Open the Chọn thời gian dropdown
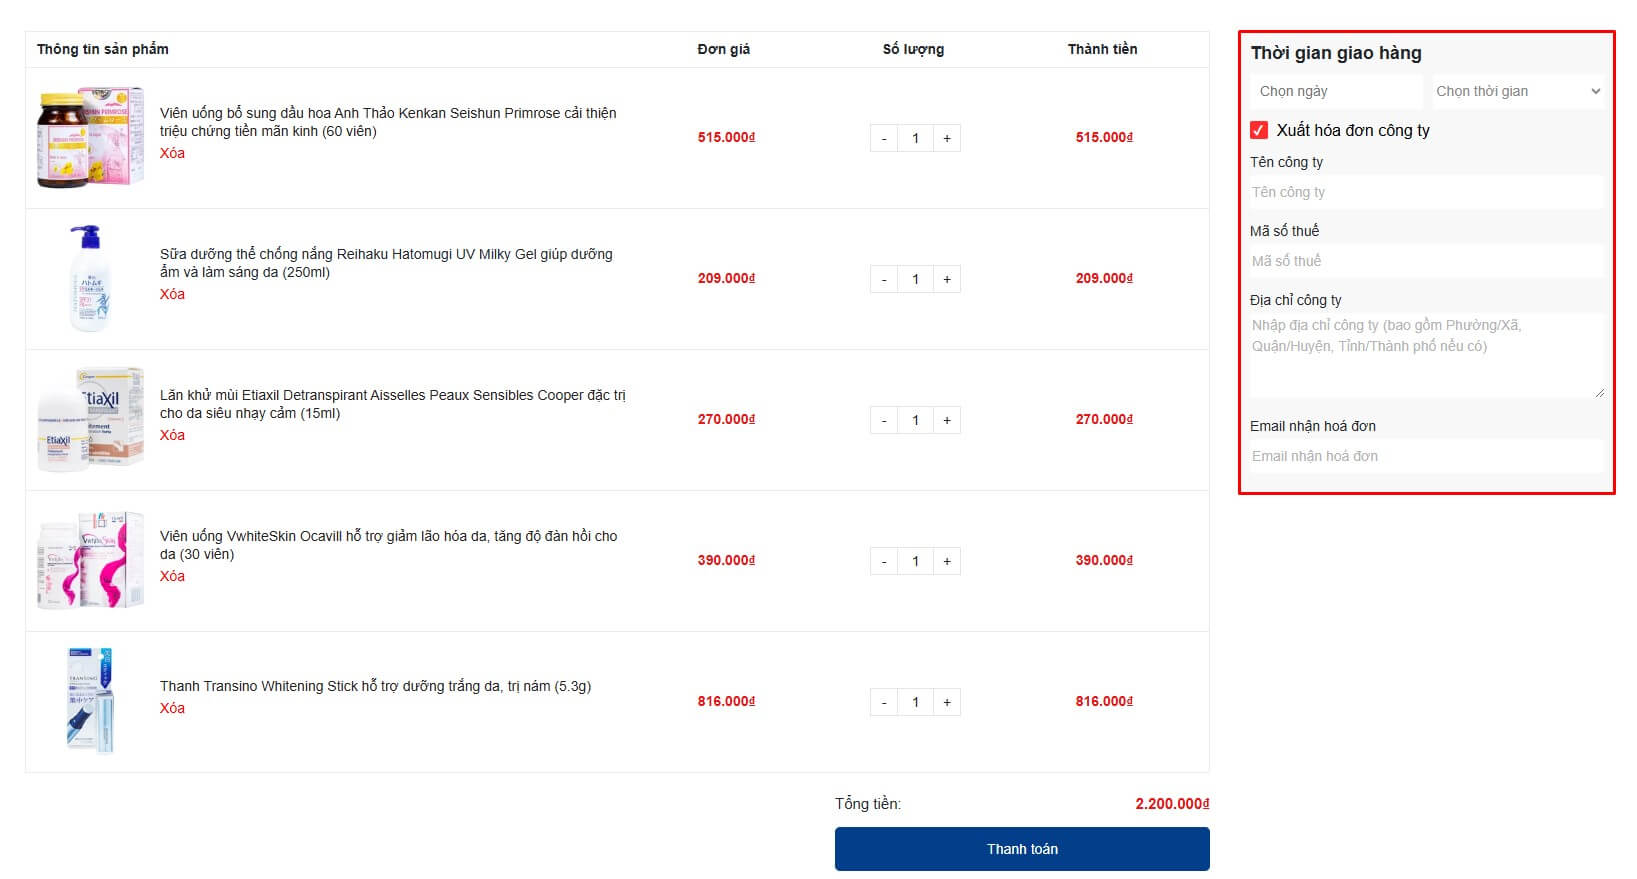 [1518, 91]
